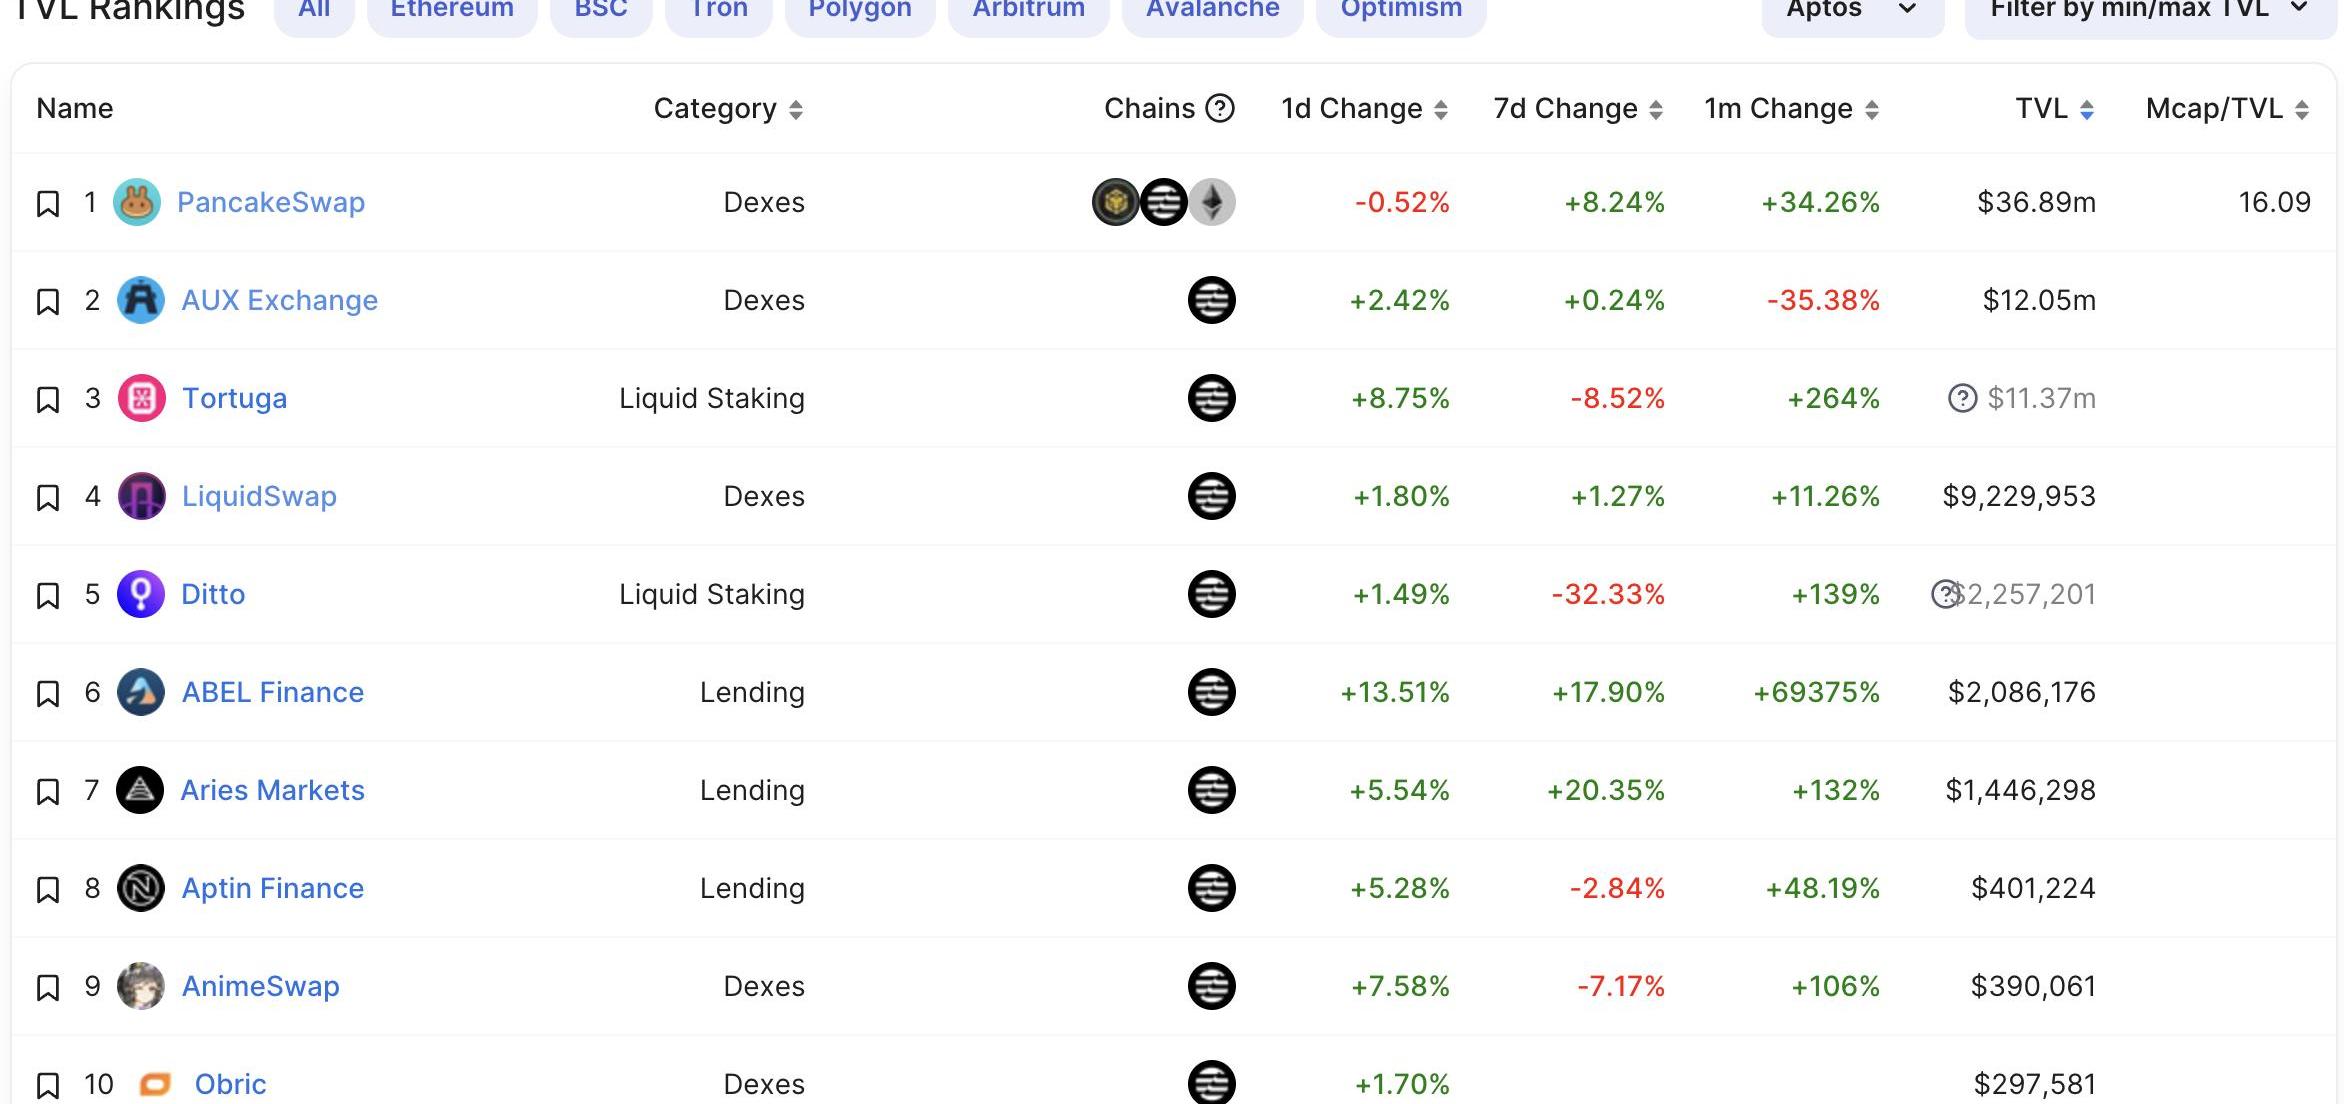The height and width of the screenshot is (1104, 2344).
Task: Click the Chains help question mark icon
Action: coord(1220,108)
